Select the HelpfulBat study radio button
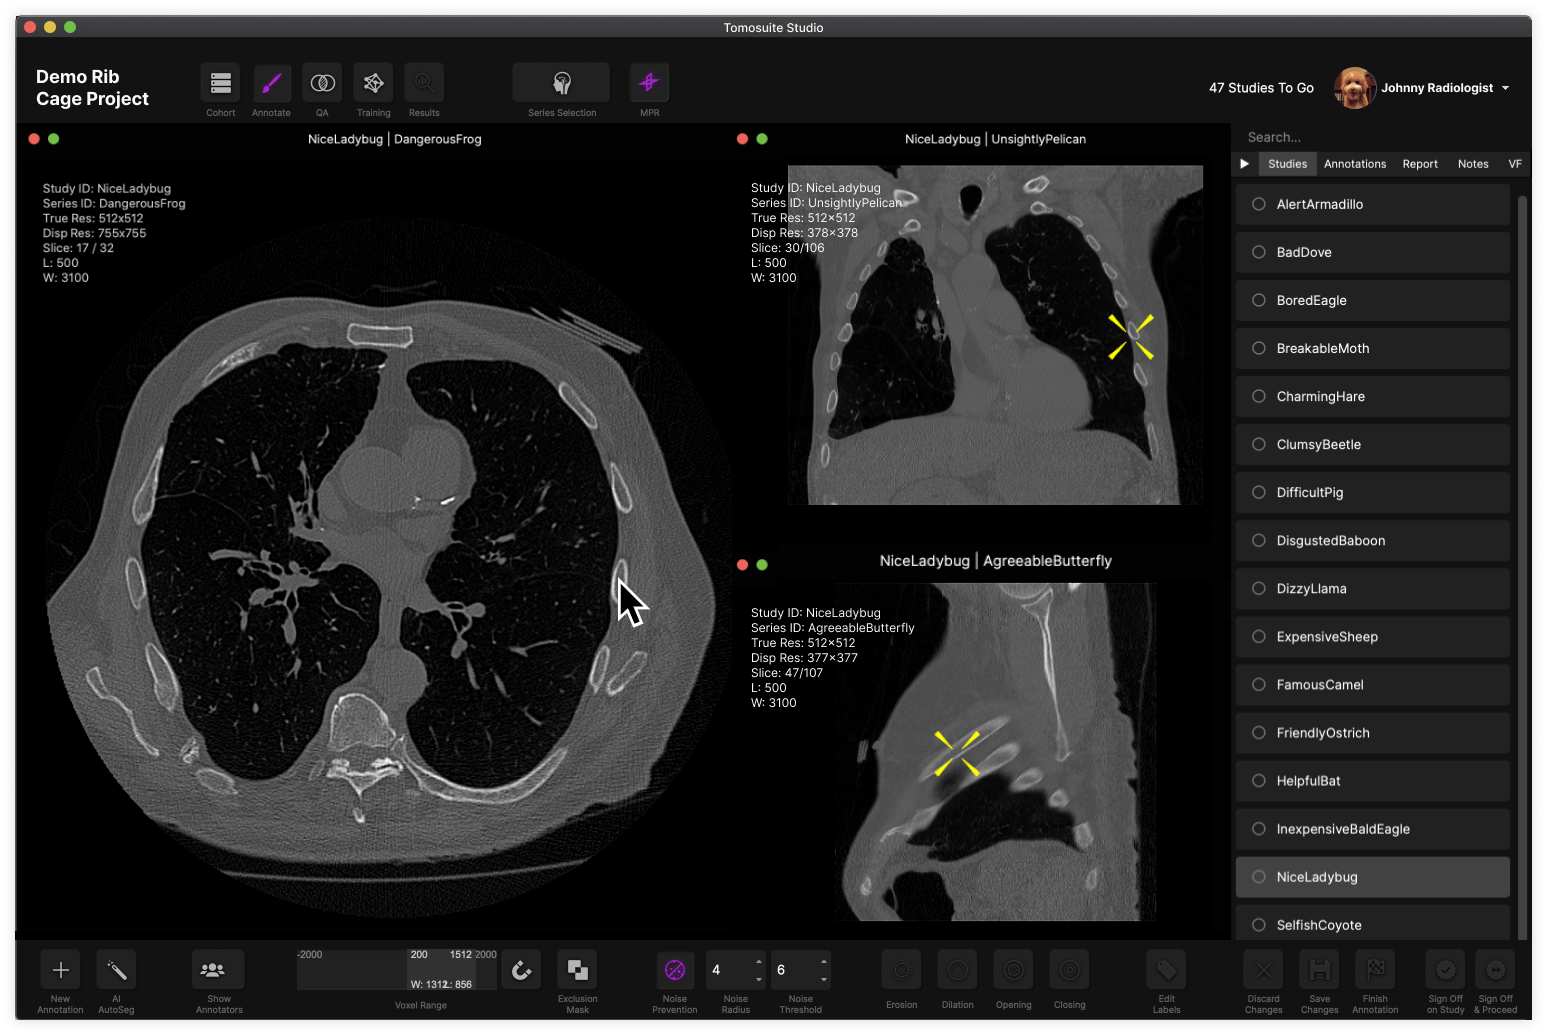This screenshot has height=1035, width=1547. 1259,781
